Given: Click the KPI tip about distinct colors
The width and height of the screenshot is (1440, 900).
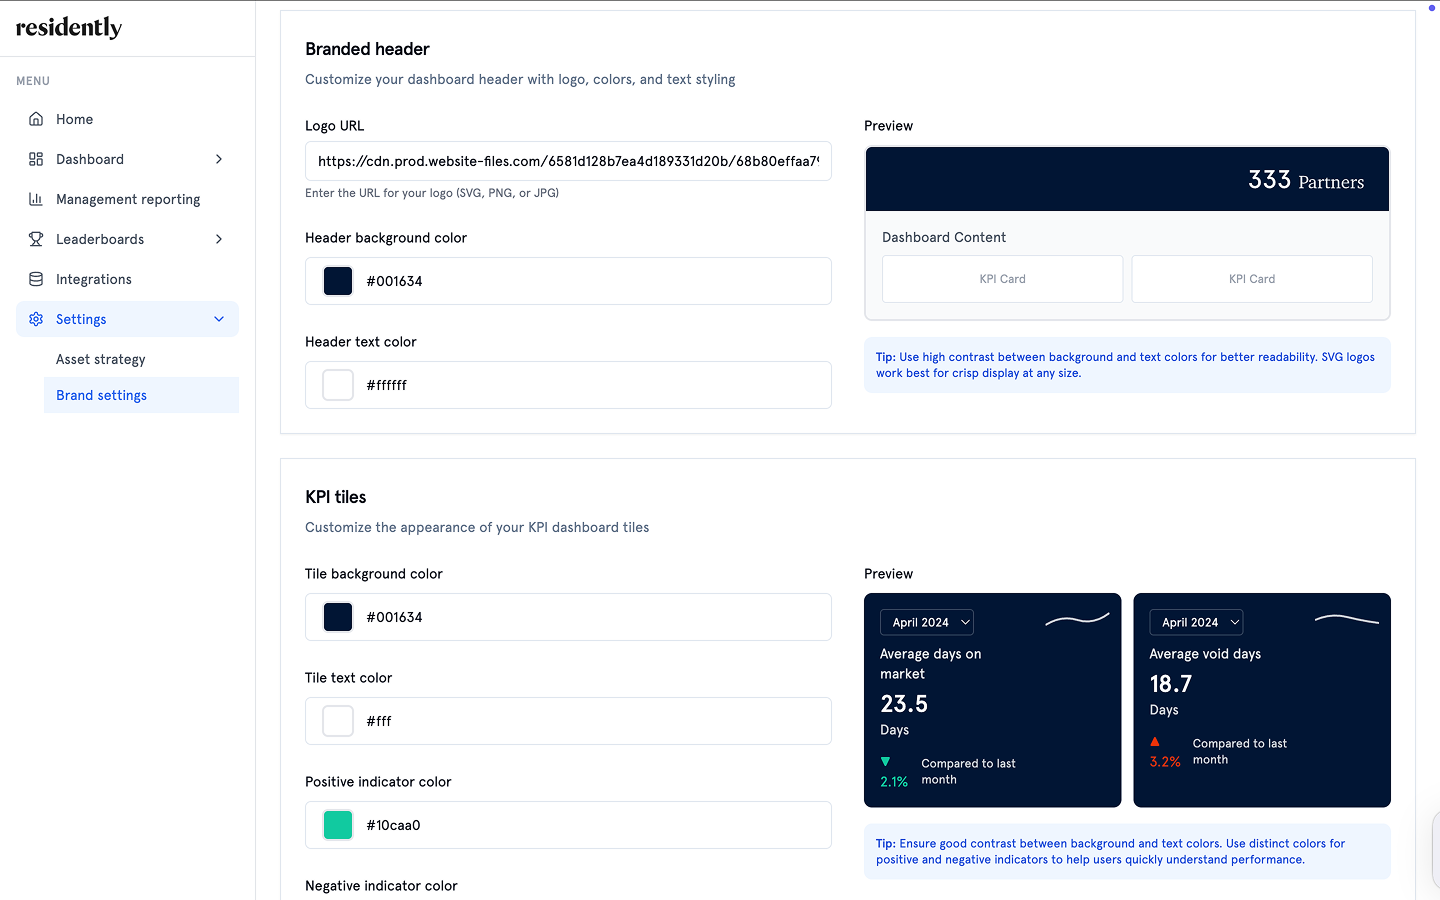Looking at the screenshot, I should click(1127, 851).
